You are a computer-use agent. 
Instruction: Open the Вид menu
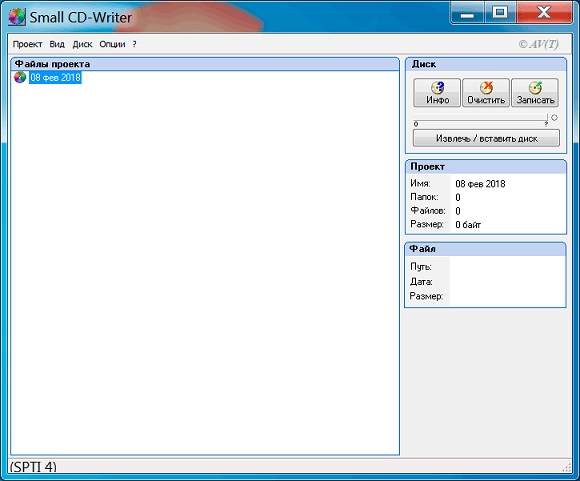57,44
